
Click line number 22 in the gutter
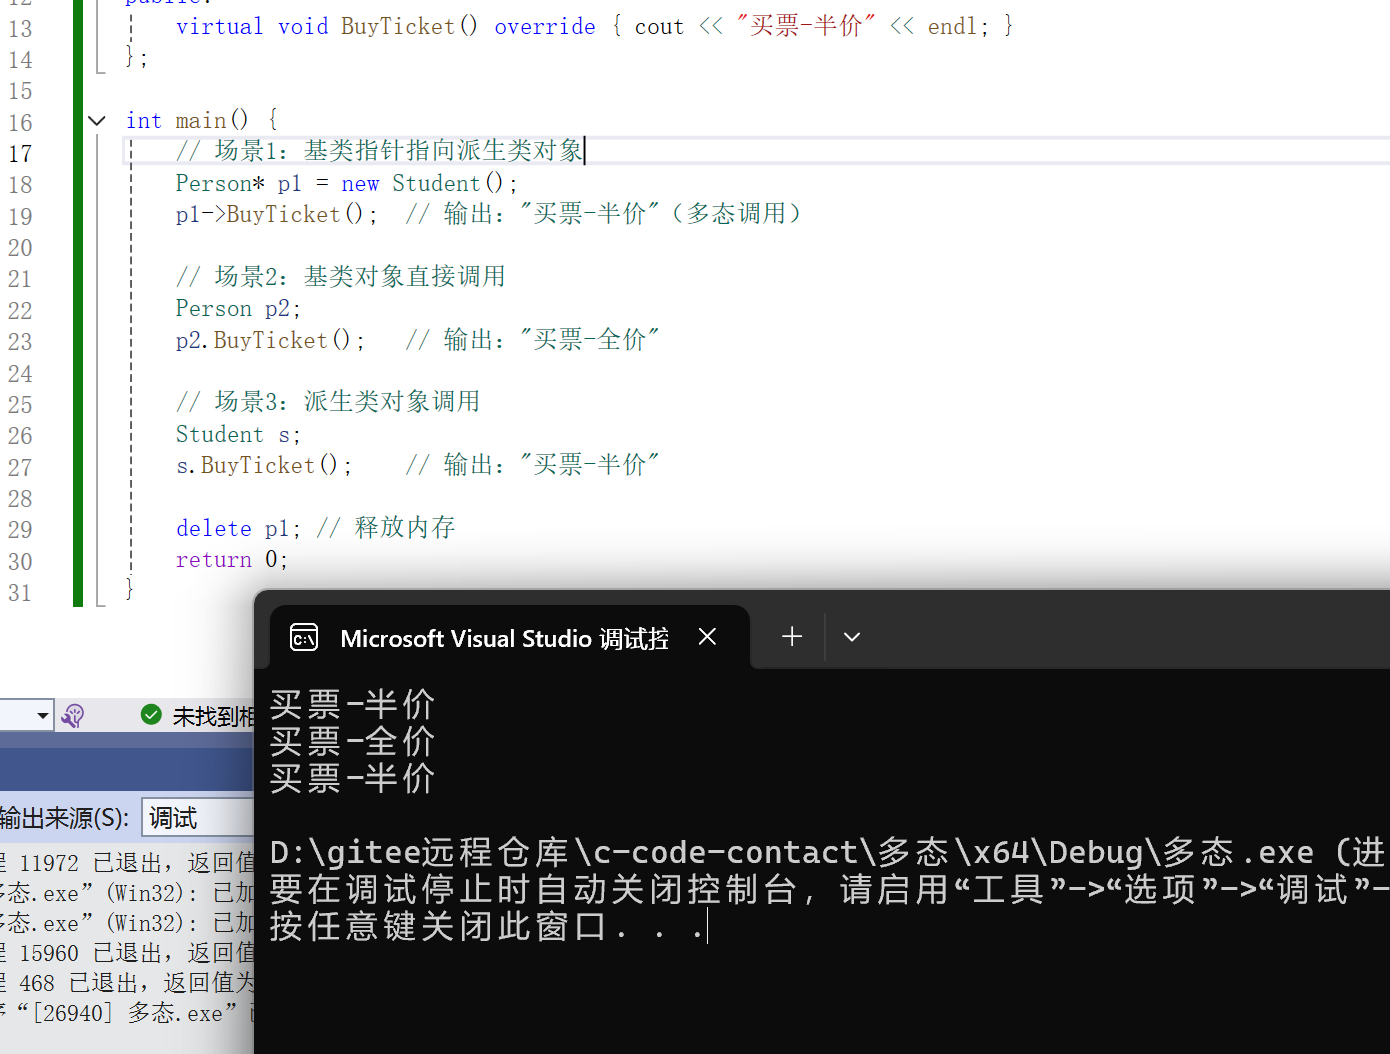(20, 311)
